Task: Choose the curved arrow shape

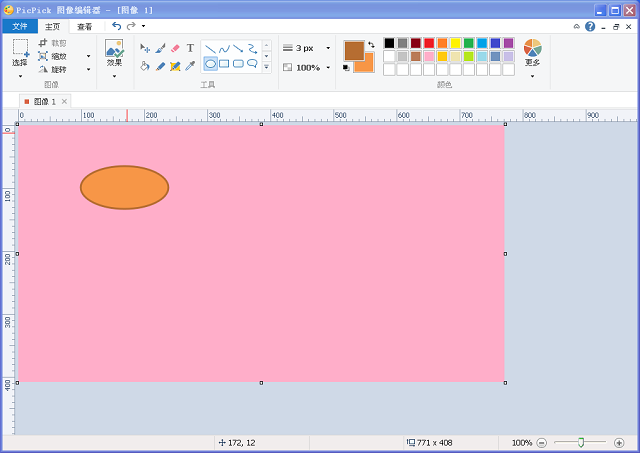Action: [252, 49]
